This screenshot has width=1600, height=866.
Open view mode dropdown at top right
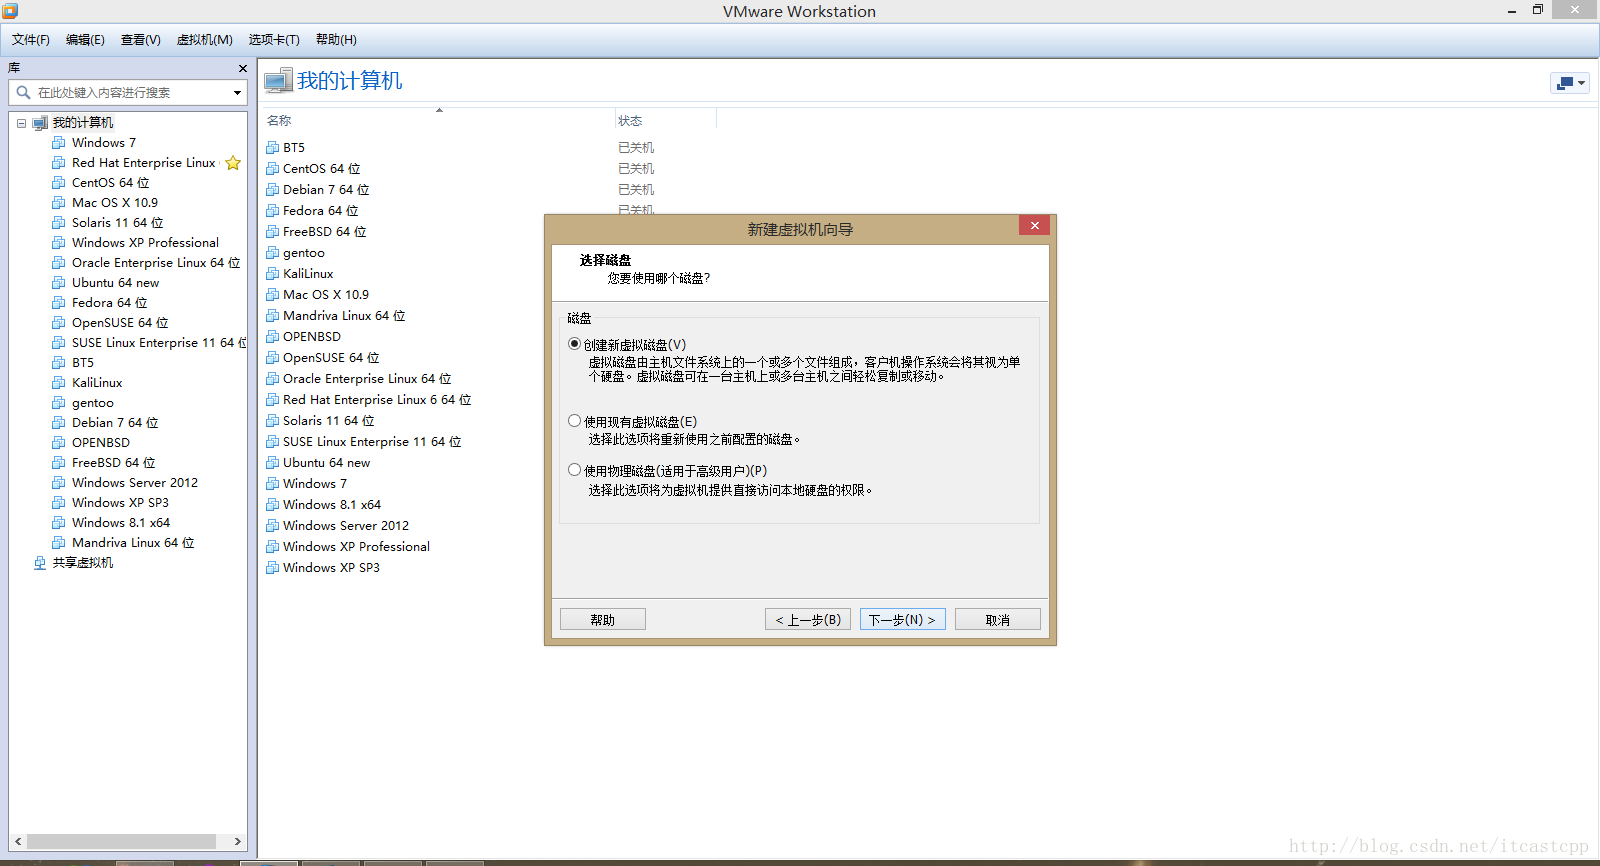tap(1570, 83)
